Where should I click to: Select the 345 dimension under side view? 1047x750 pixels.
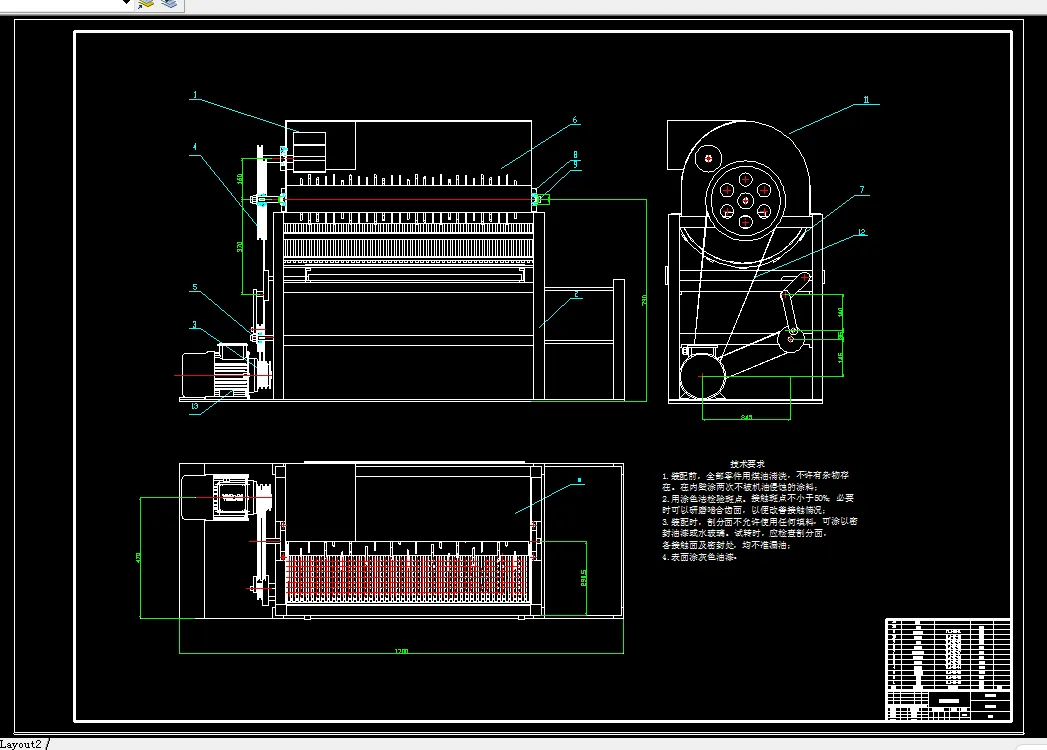tap(747, 417)
